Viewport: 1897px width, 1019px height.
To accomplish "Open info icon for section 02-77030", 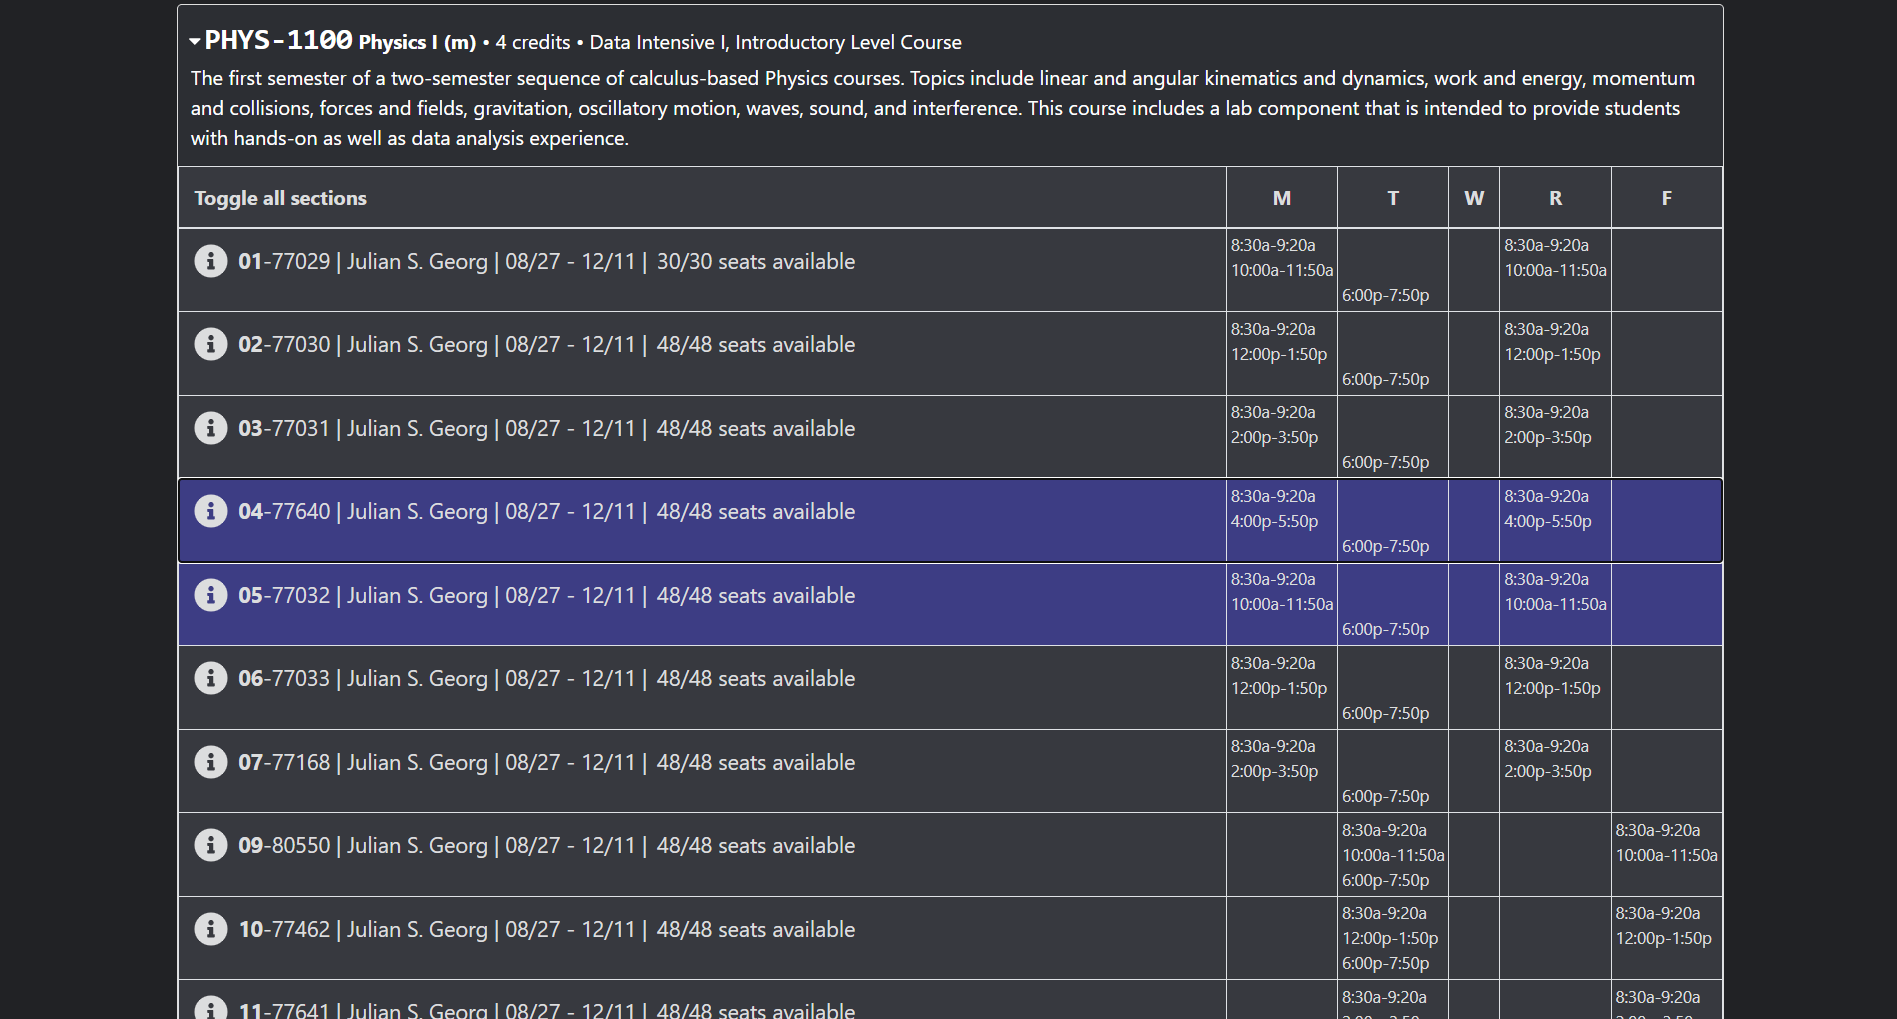I will [x=210, y=344].
